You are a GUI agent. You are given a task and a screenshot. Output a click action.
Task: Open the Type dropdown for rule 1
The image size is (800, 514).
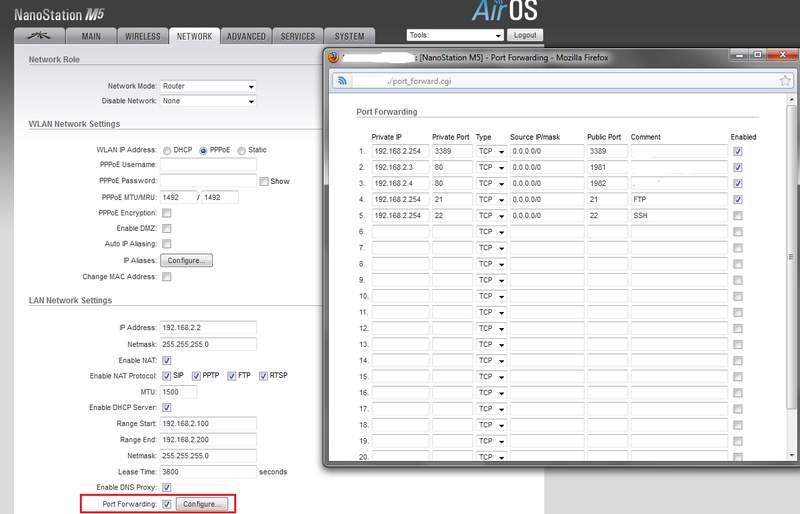492,152
